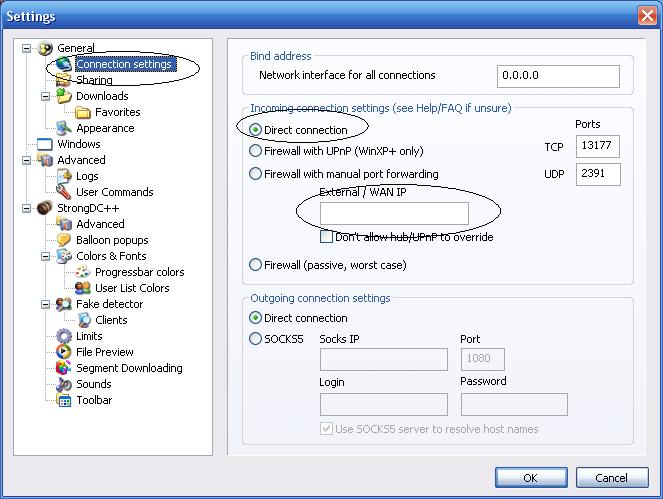Select the Toolbar icon in tree
This screenshot has height=499, width=663.
64,400
